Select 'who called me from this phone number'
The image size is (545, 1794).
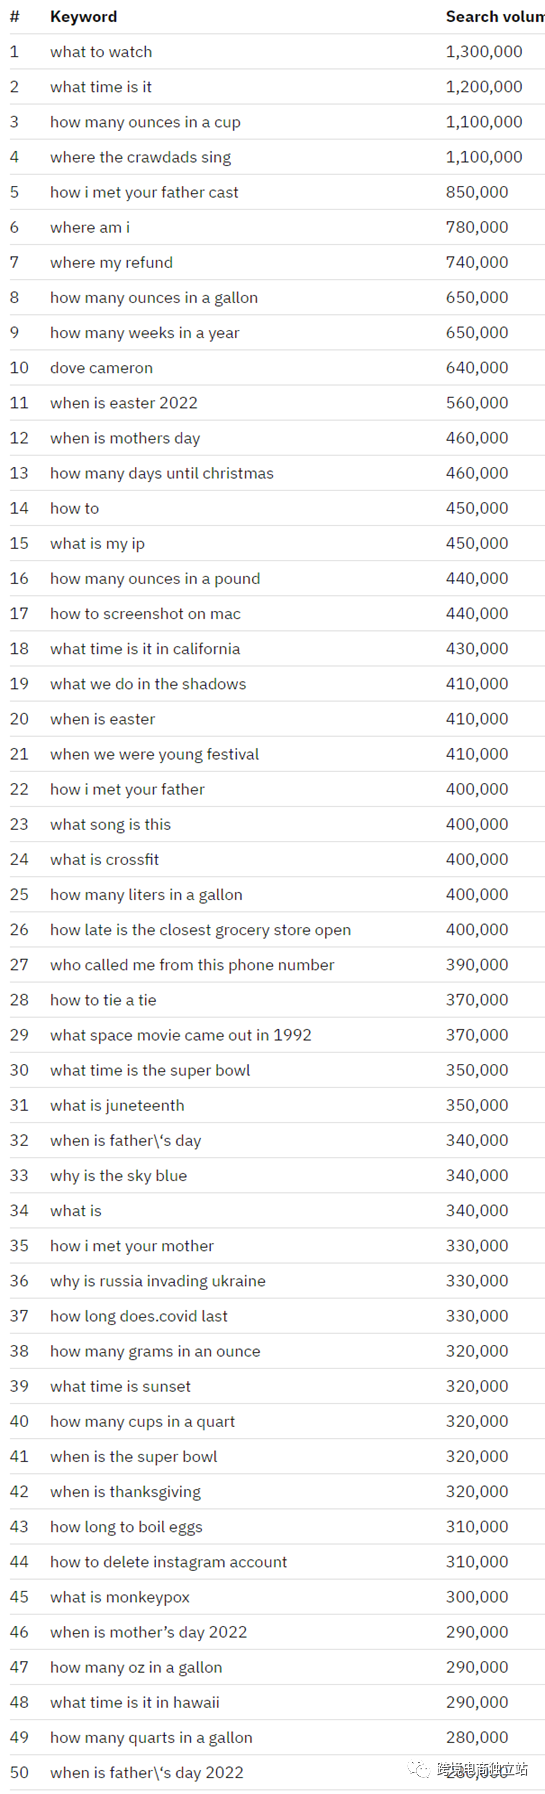(192, 965)
